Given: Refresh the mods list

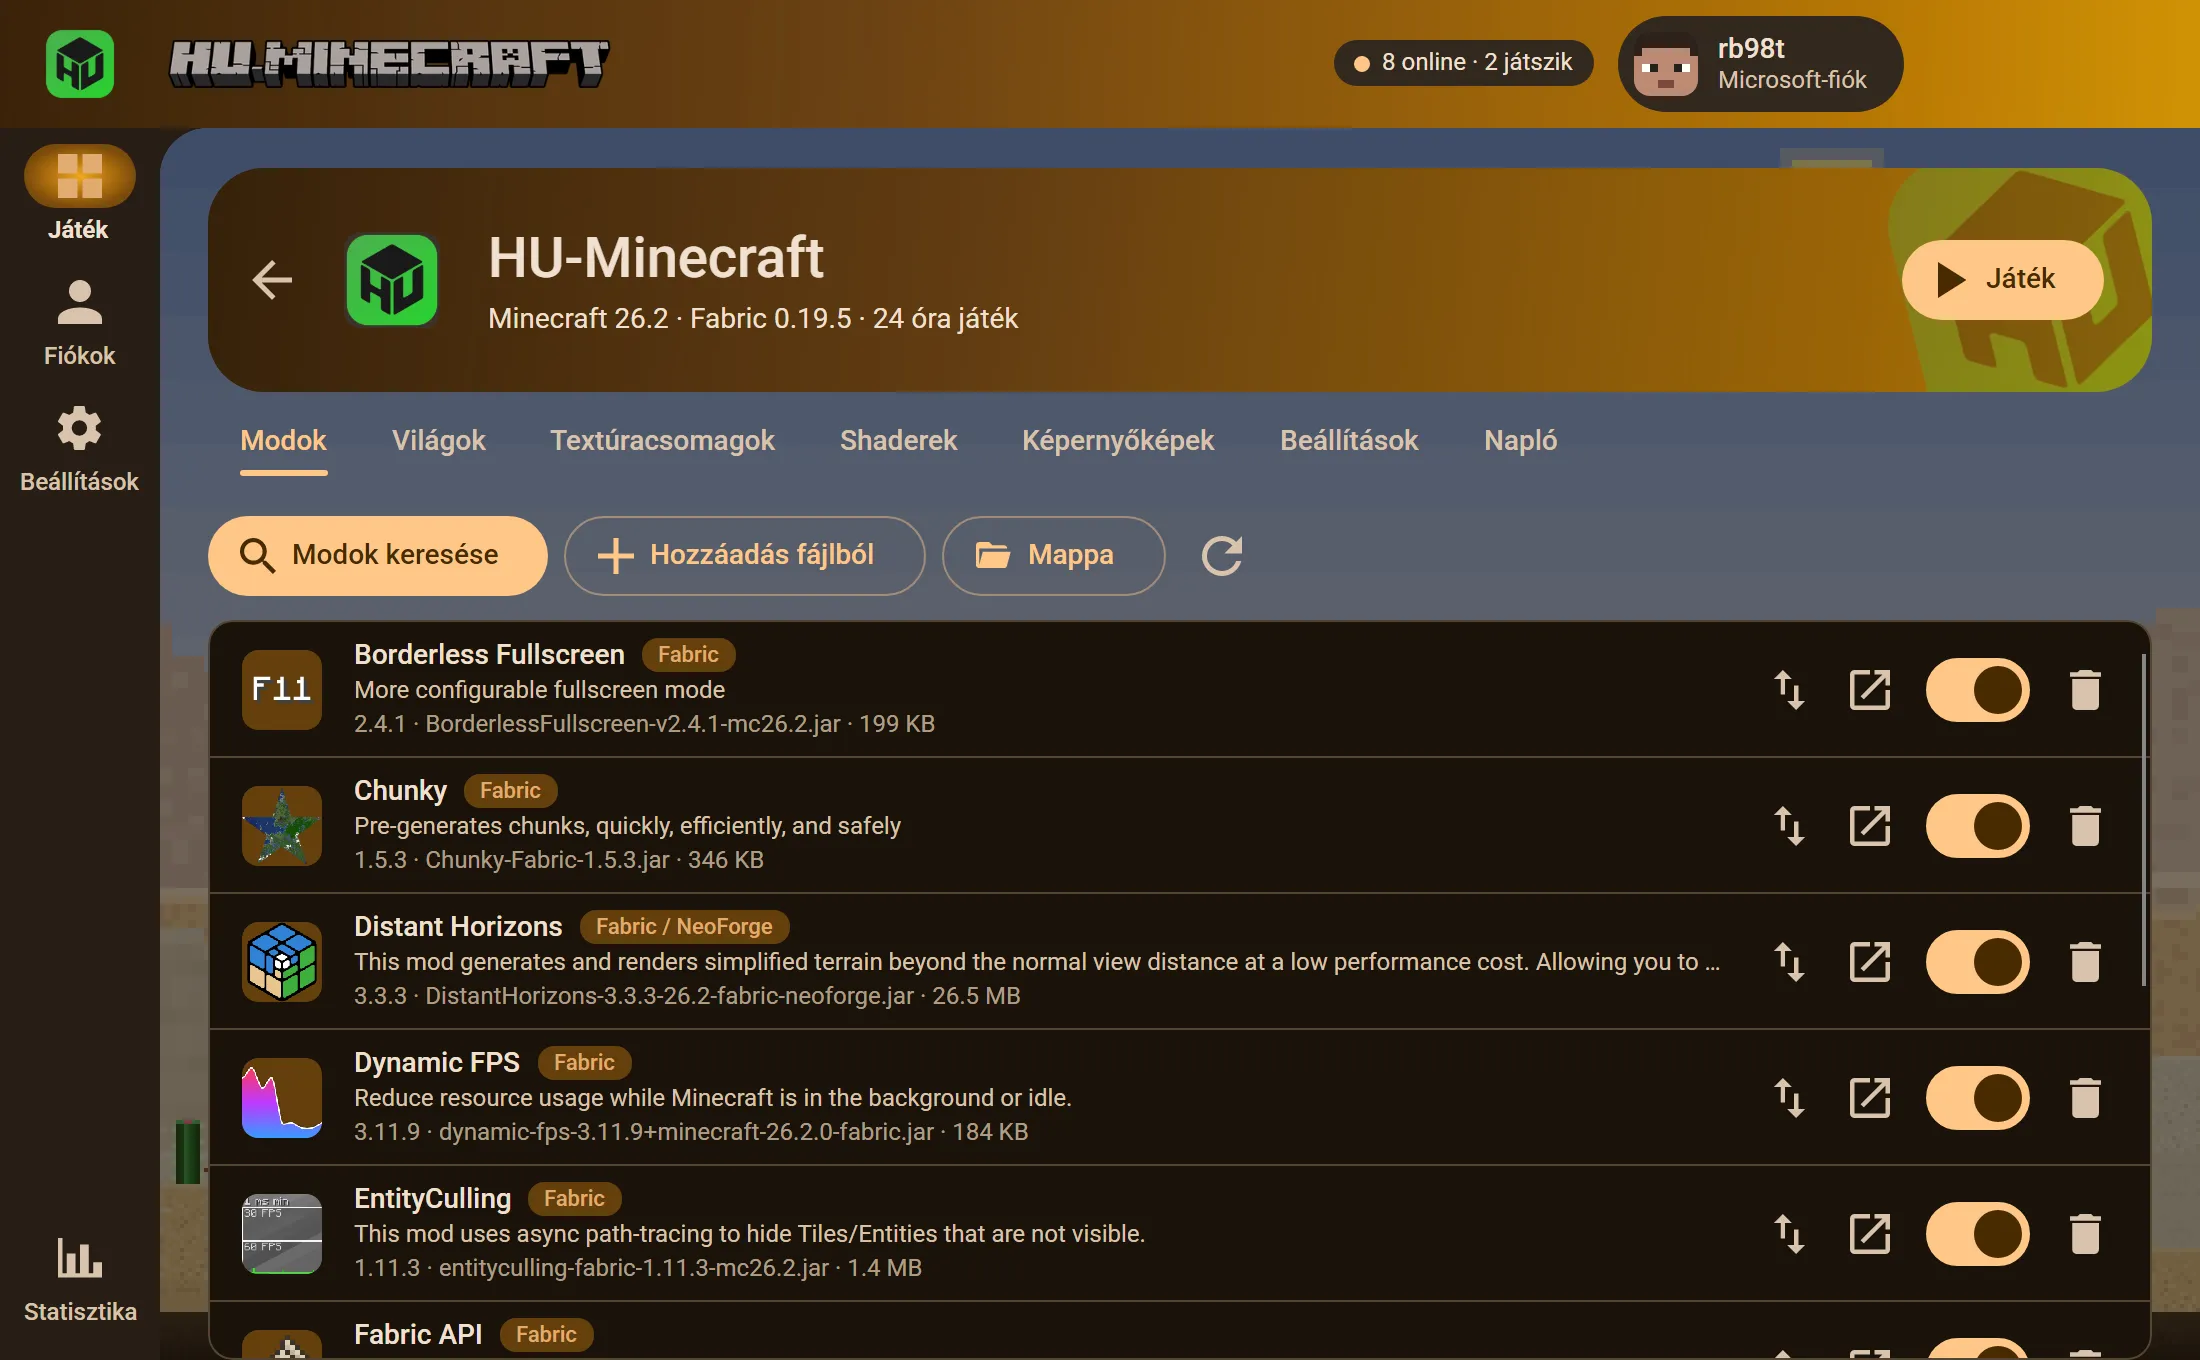Looking at the screenshot, I should [x=1222, y=556].
